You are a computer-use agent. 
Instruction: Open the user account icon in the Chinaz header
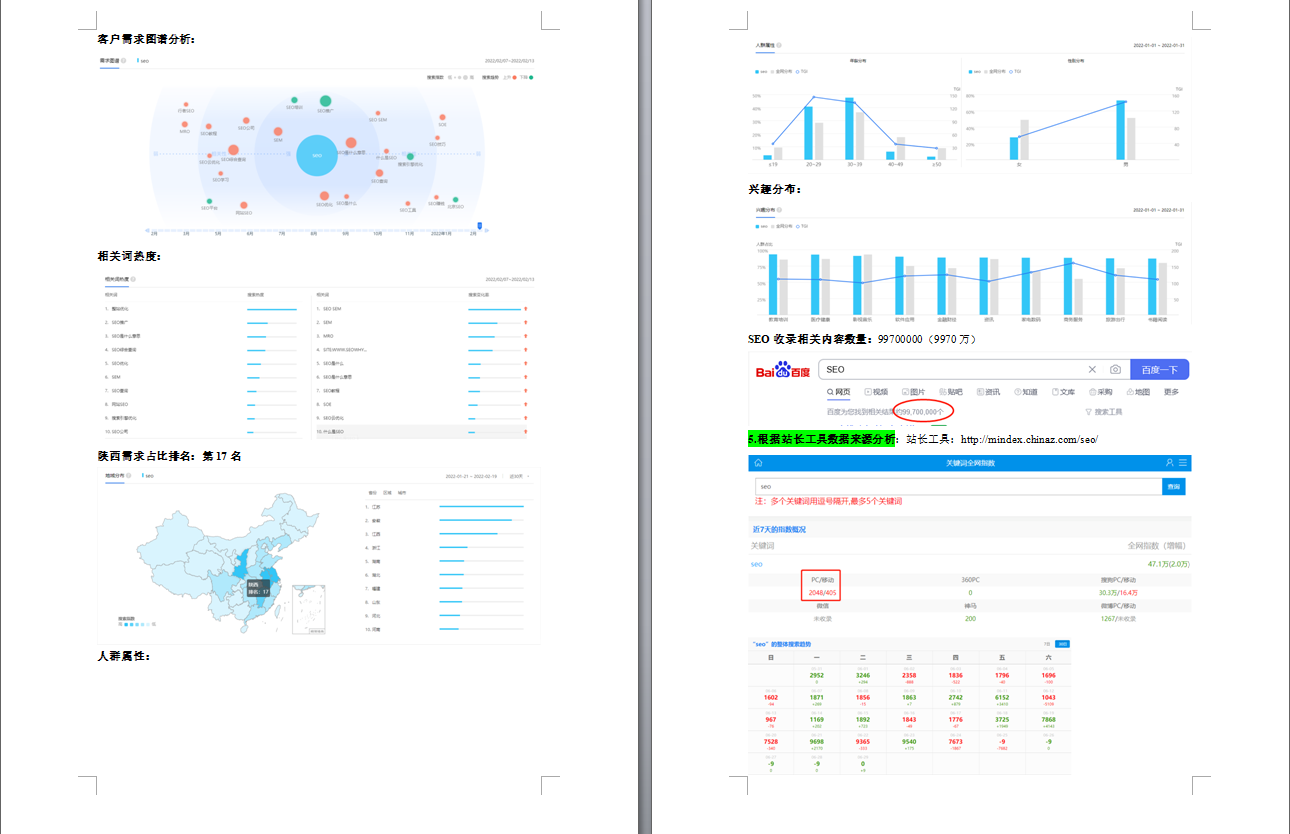point(1170,463)
